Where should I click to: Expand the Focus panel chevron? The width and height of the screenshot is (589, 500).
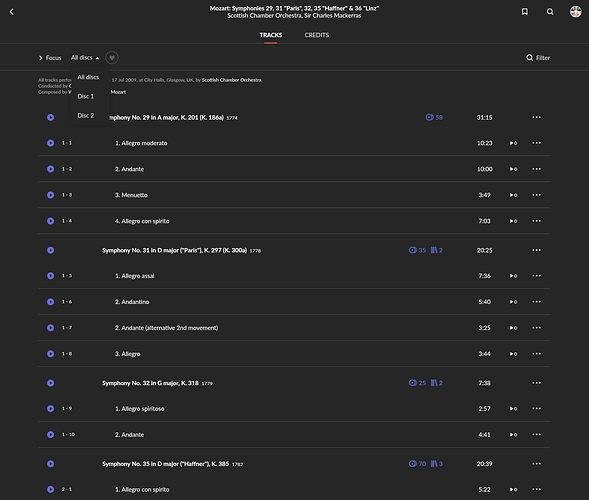[41, 58]
